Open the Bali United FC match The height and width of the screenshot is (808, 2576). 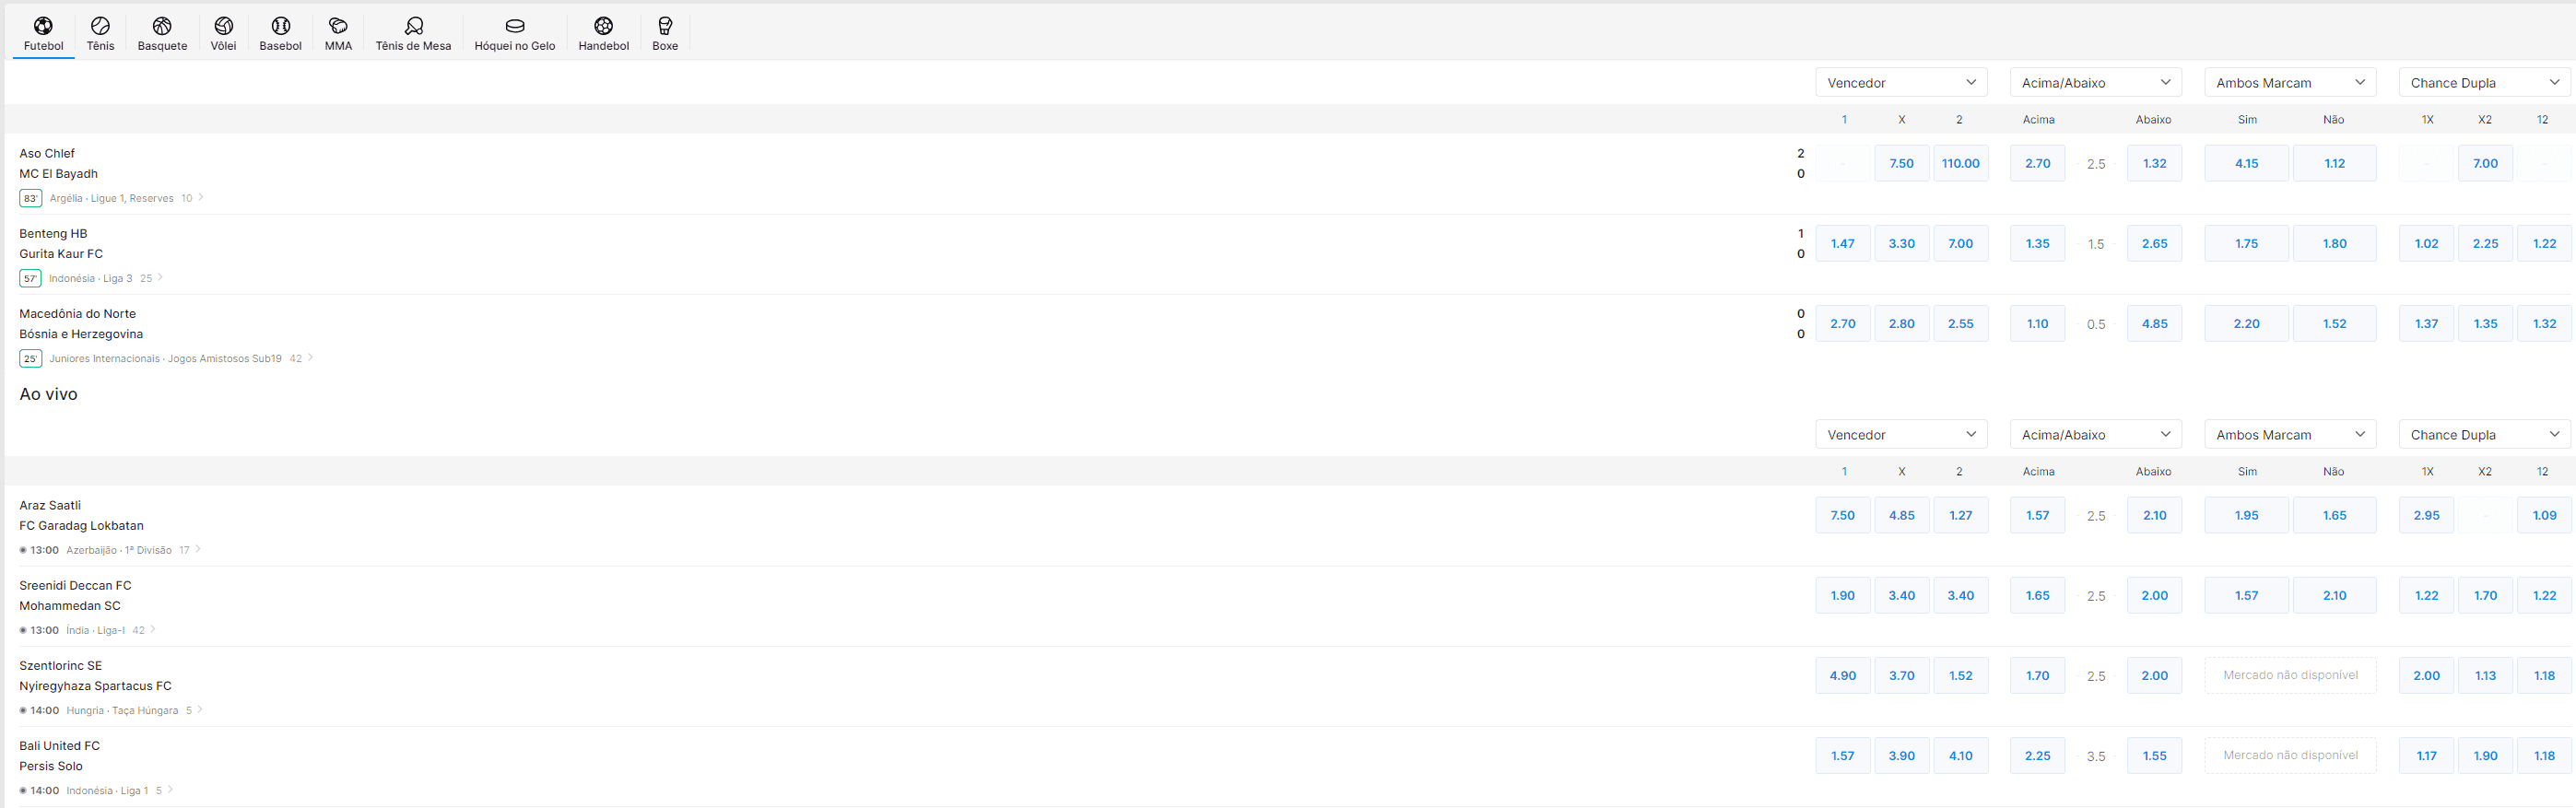click(x=59, y=746)
